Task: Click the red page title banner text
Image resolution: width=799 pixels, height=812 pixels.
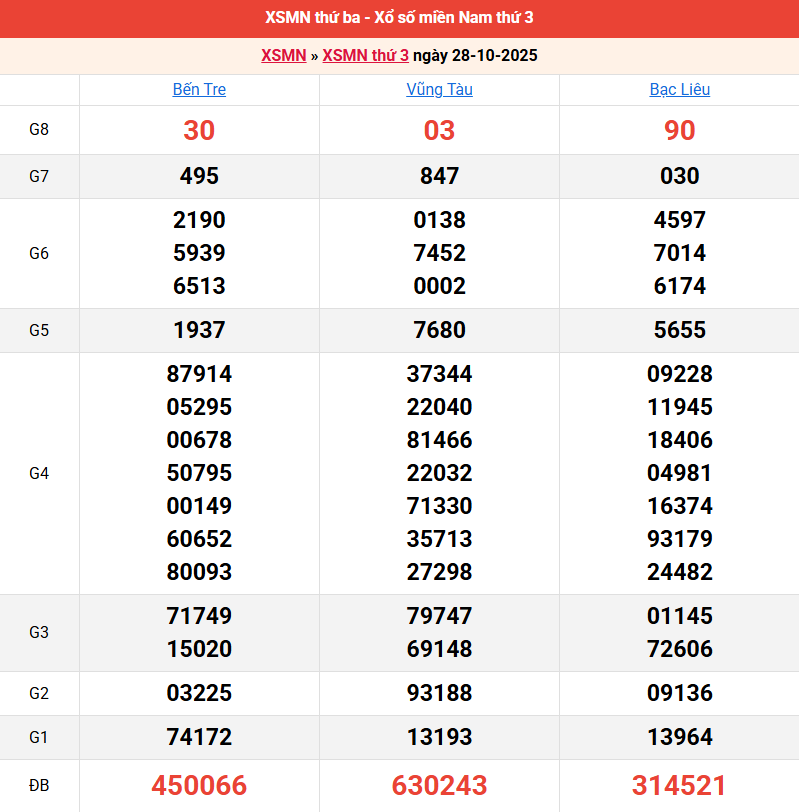Action: click(x=399, y=18)
